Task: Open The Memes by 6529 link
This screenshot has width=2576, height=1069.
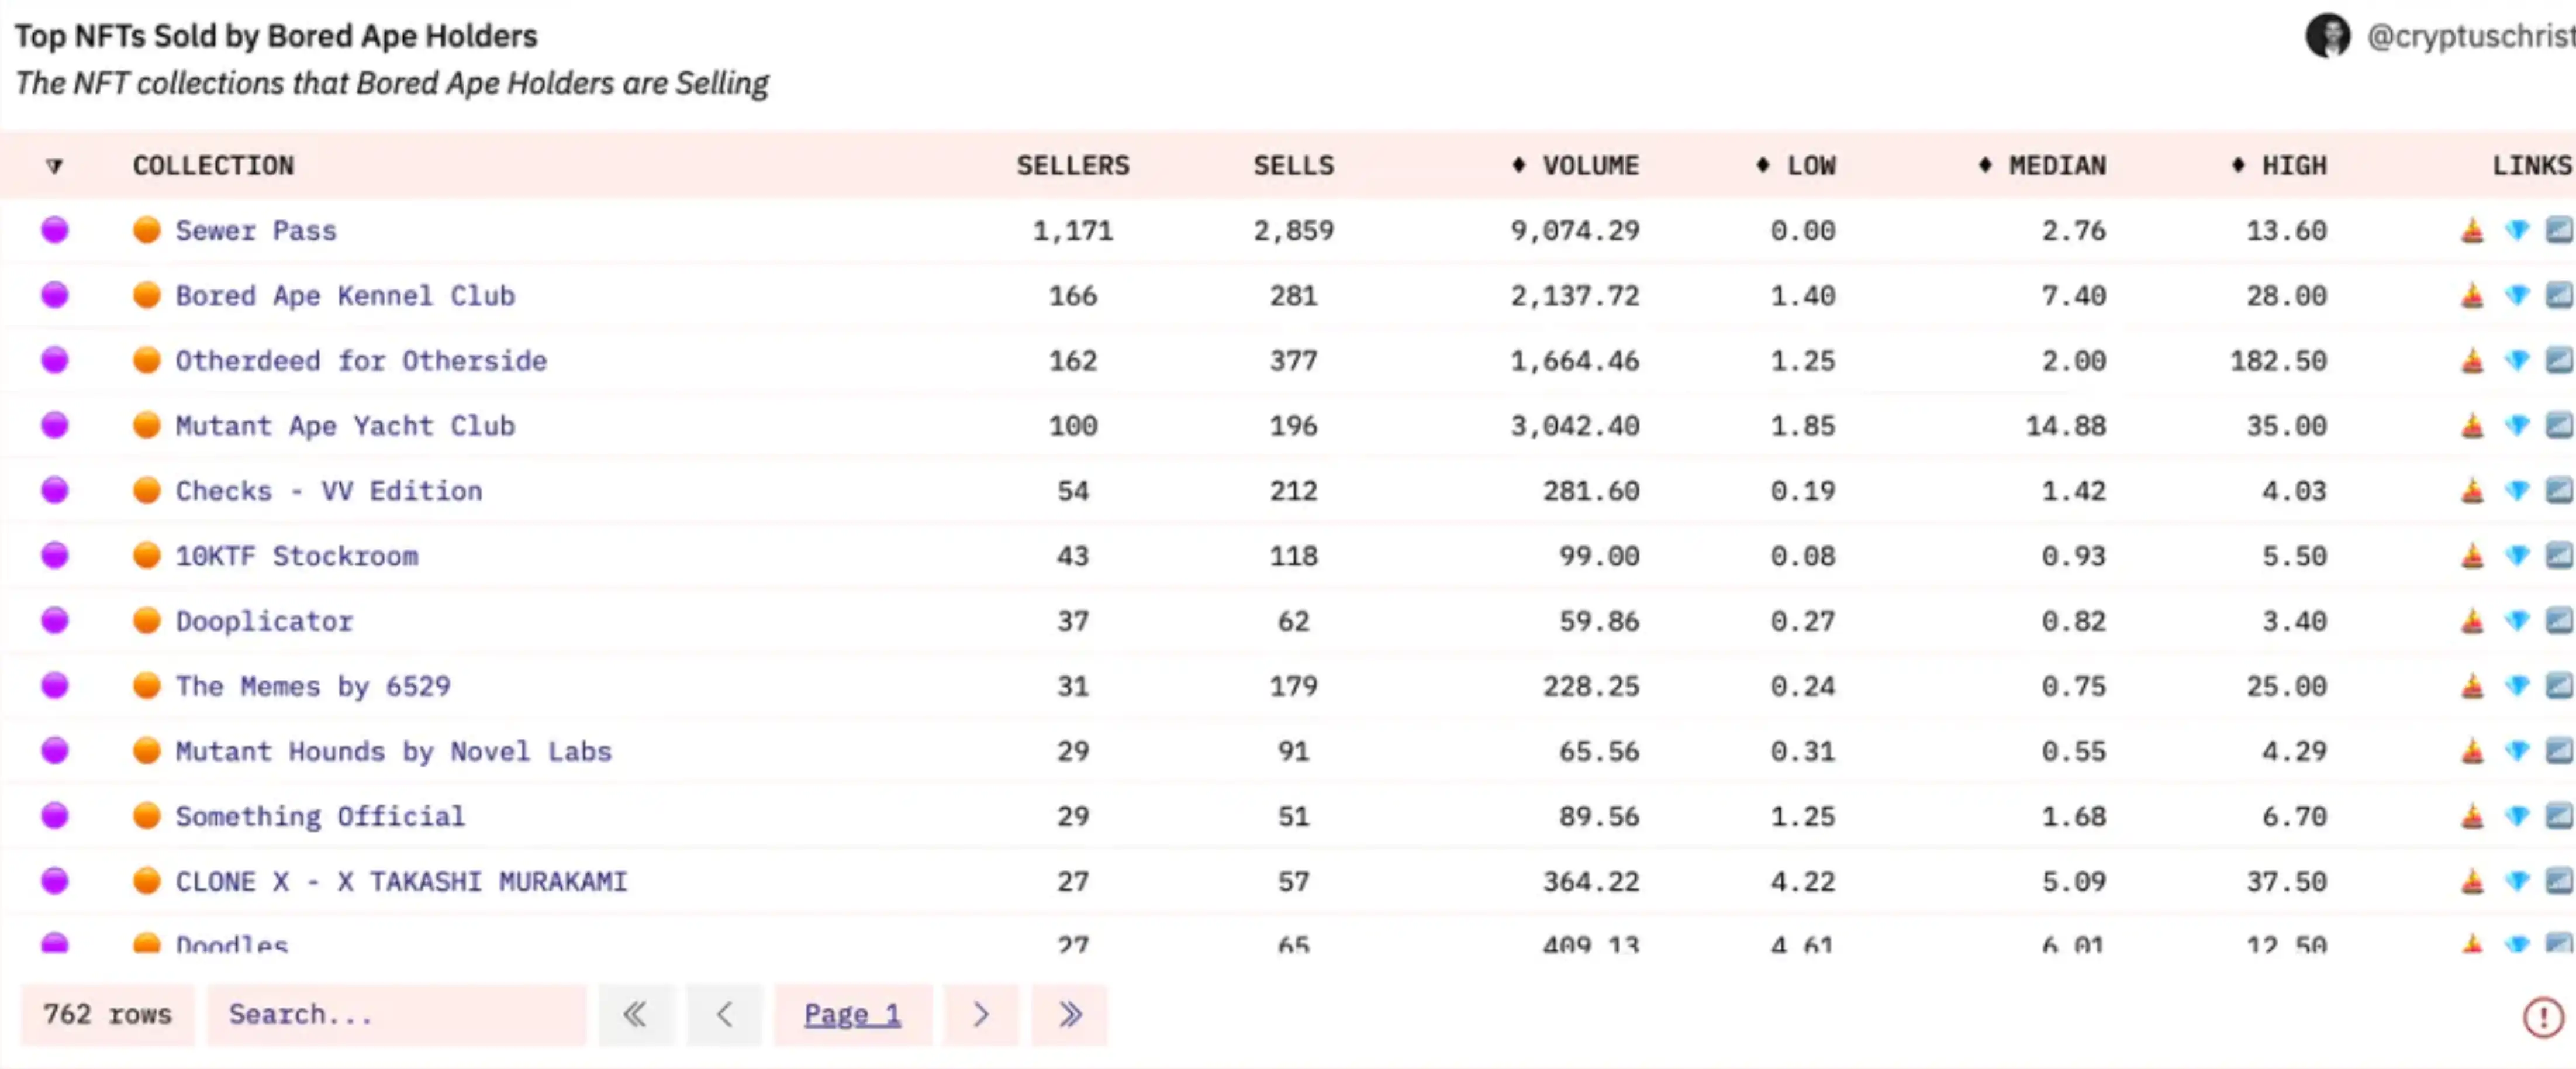Action: click(x=313, y=686)
